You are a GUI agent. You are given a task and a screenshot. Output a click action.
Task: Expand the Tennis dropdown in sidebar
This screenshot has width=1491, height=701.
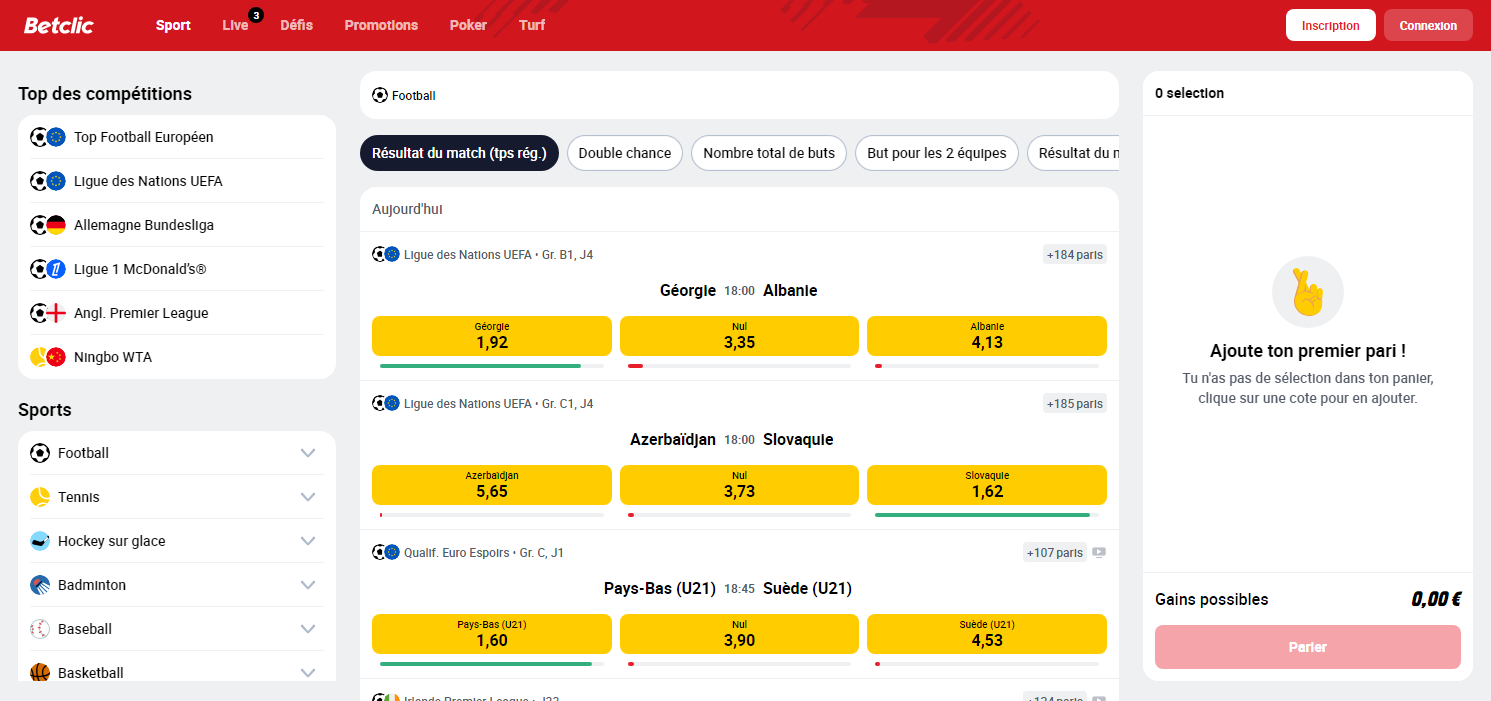click(310, 496)
